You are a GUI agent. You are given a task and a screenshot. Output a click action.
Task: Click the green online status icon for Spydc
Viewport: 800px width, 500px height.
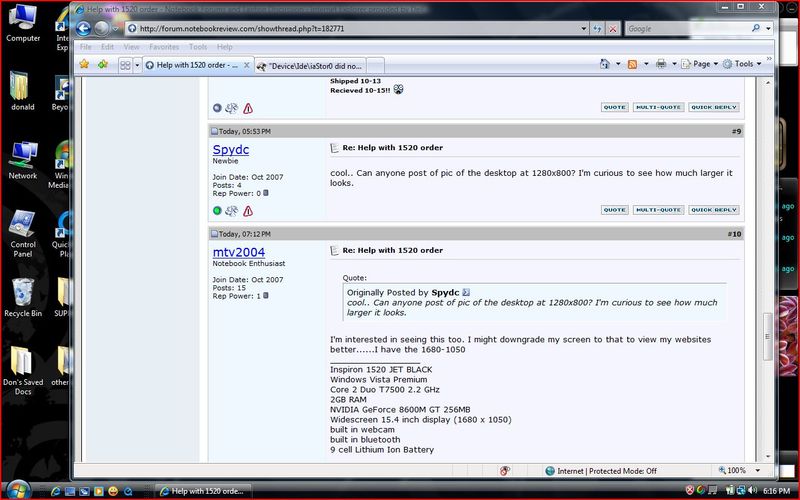217,211
